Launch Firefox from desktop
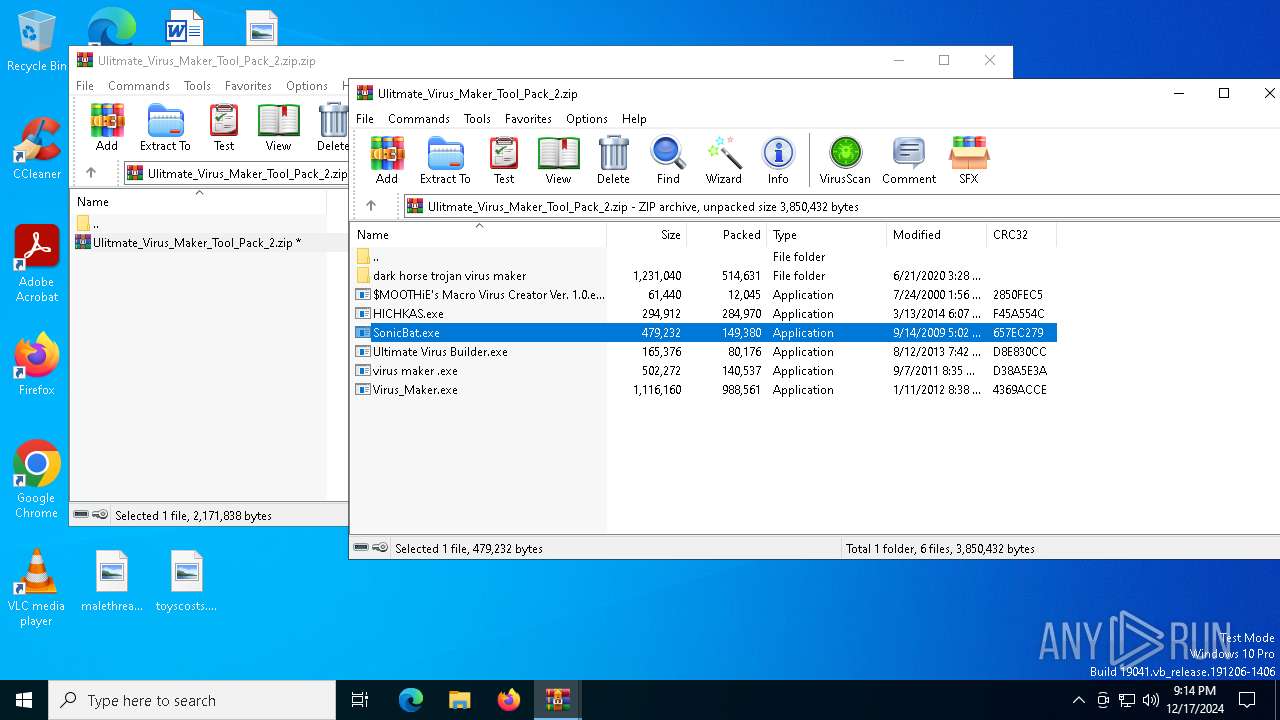This screenshot has width=1280, height=720. tap(36, 364)
